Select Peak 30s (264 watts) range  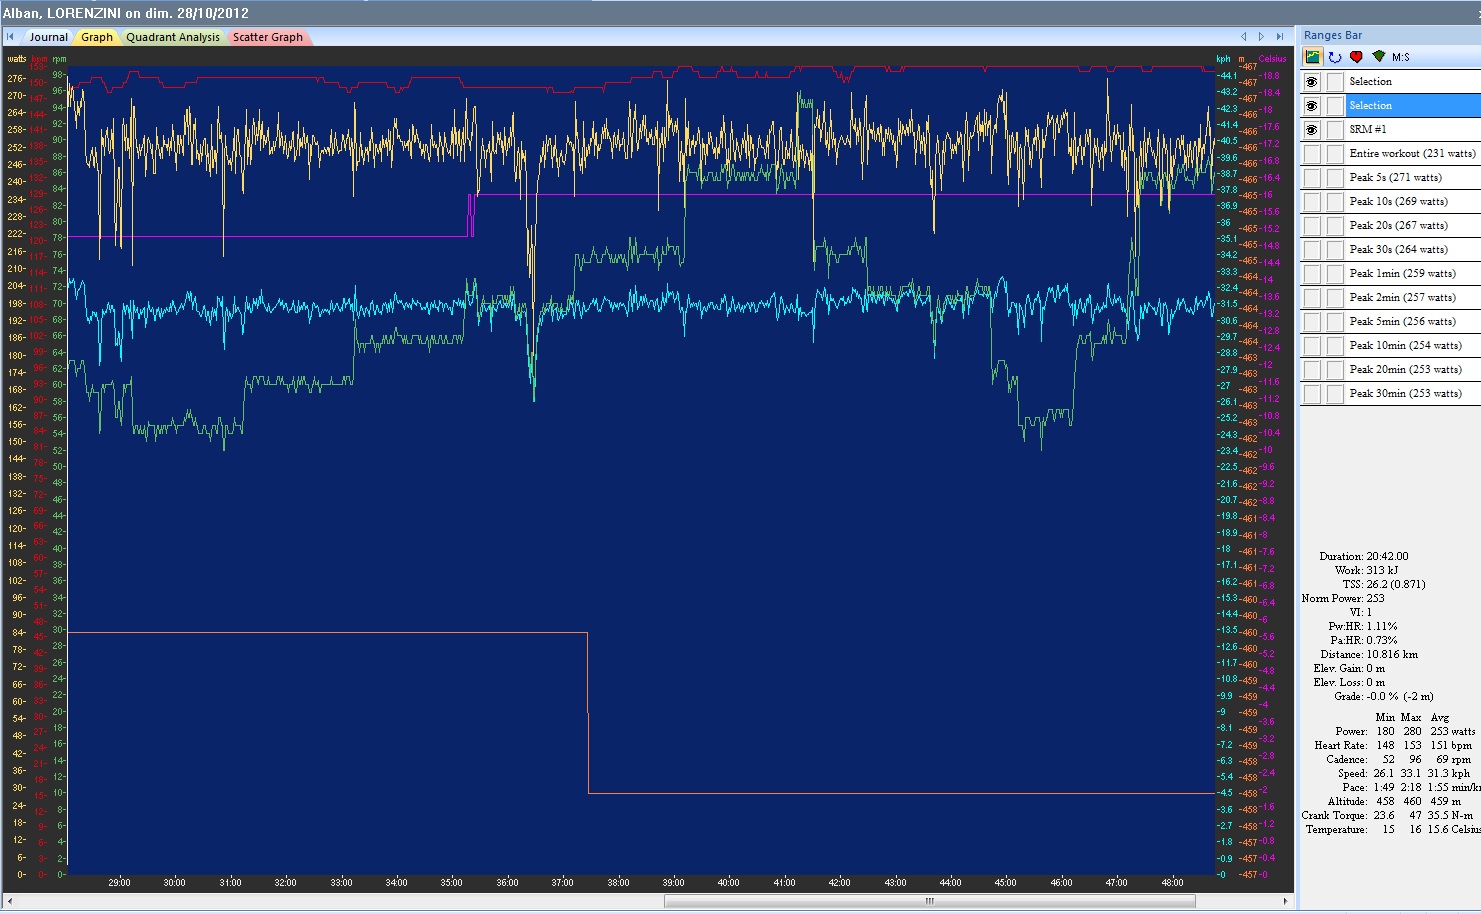1398,250
